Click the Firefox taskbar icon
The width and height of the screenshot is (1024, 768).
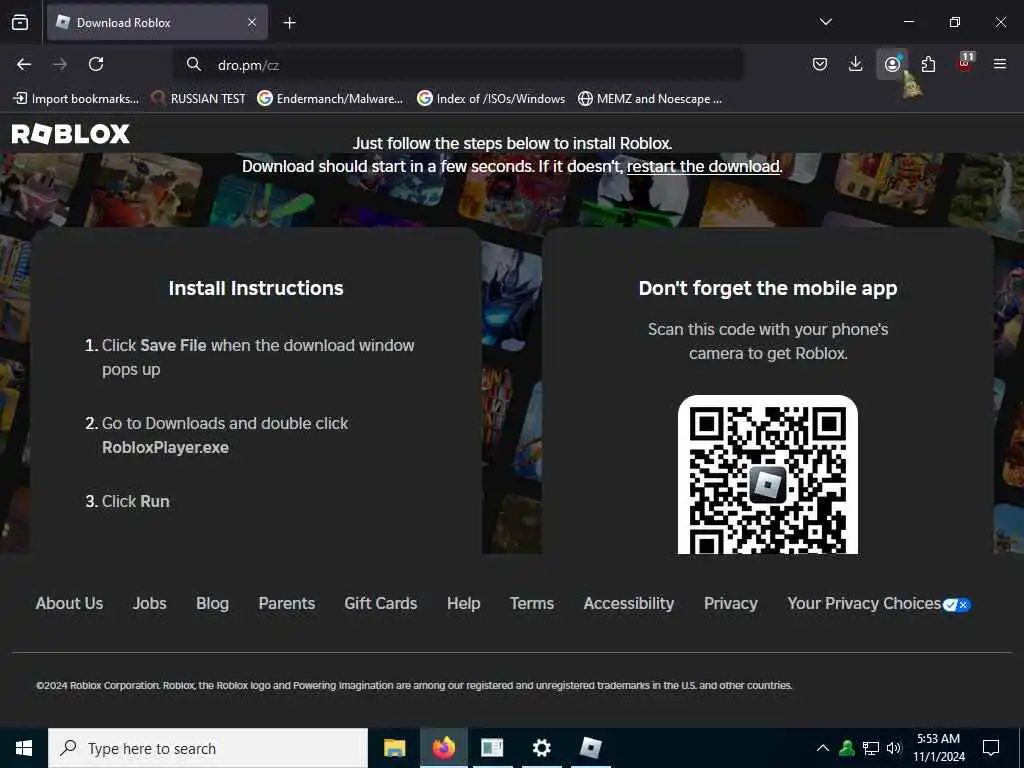click(443, 748)
